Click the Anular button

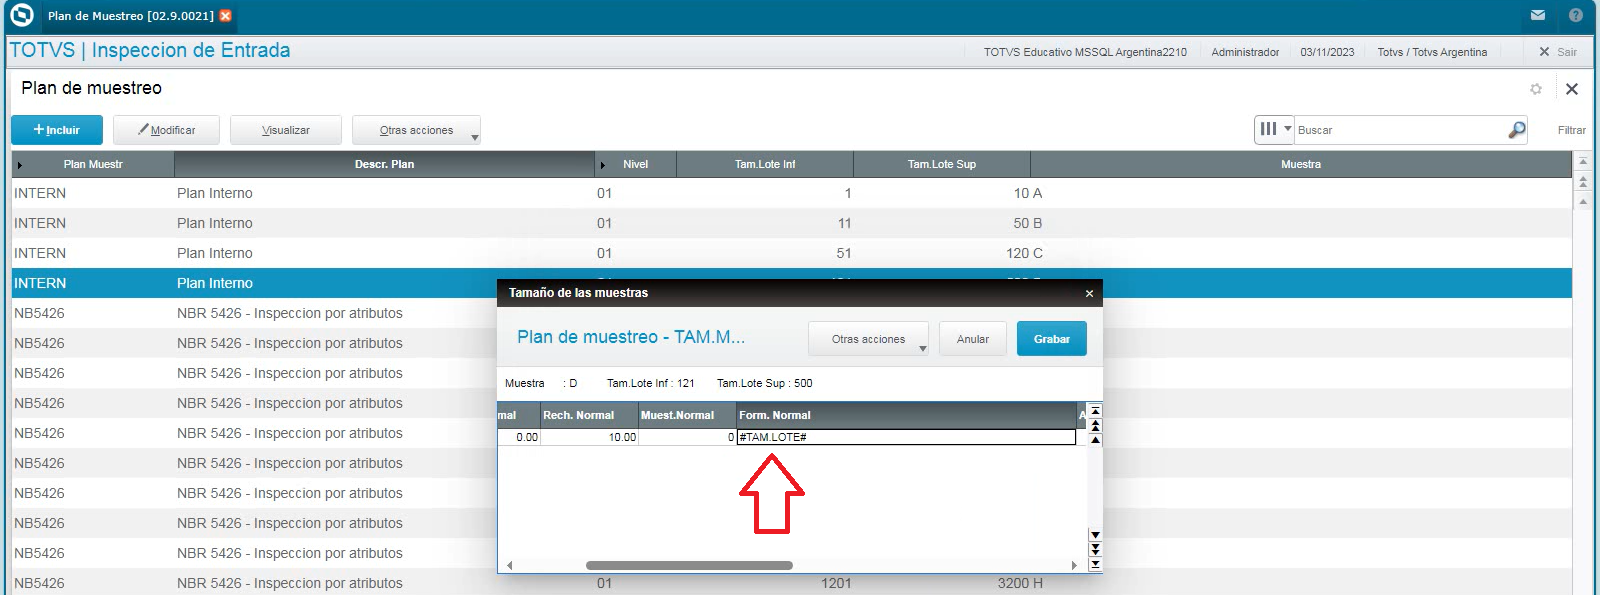973,339
